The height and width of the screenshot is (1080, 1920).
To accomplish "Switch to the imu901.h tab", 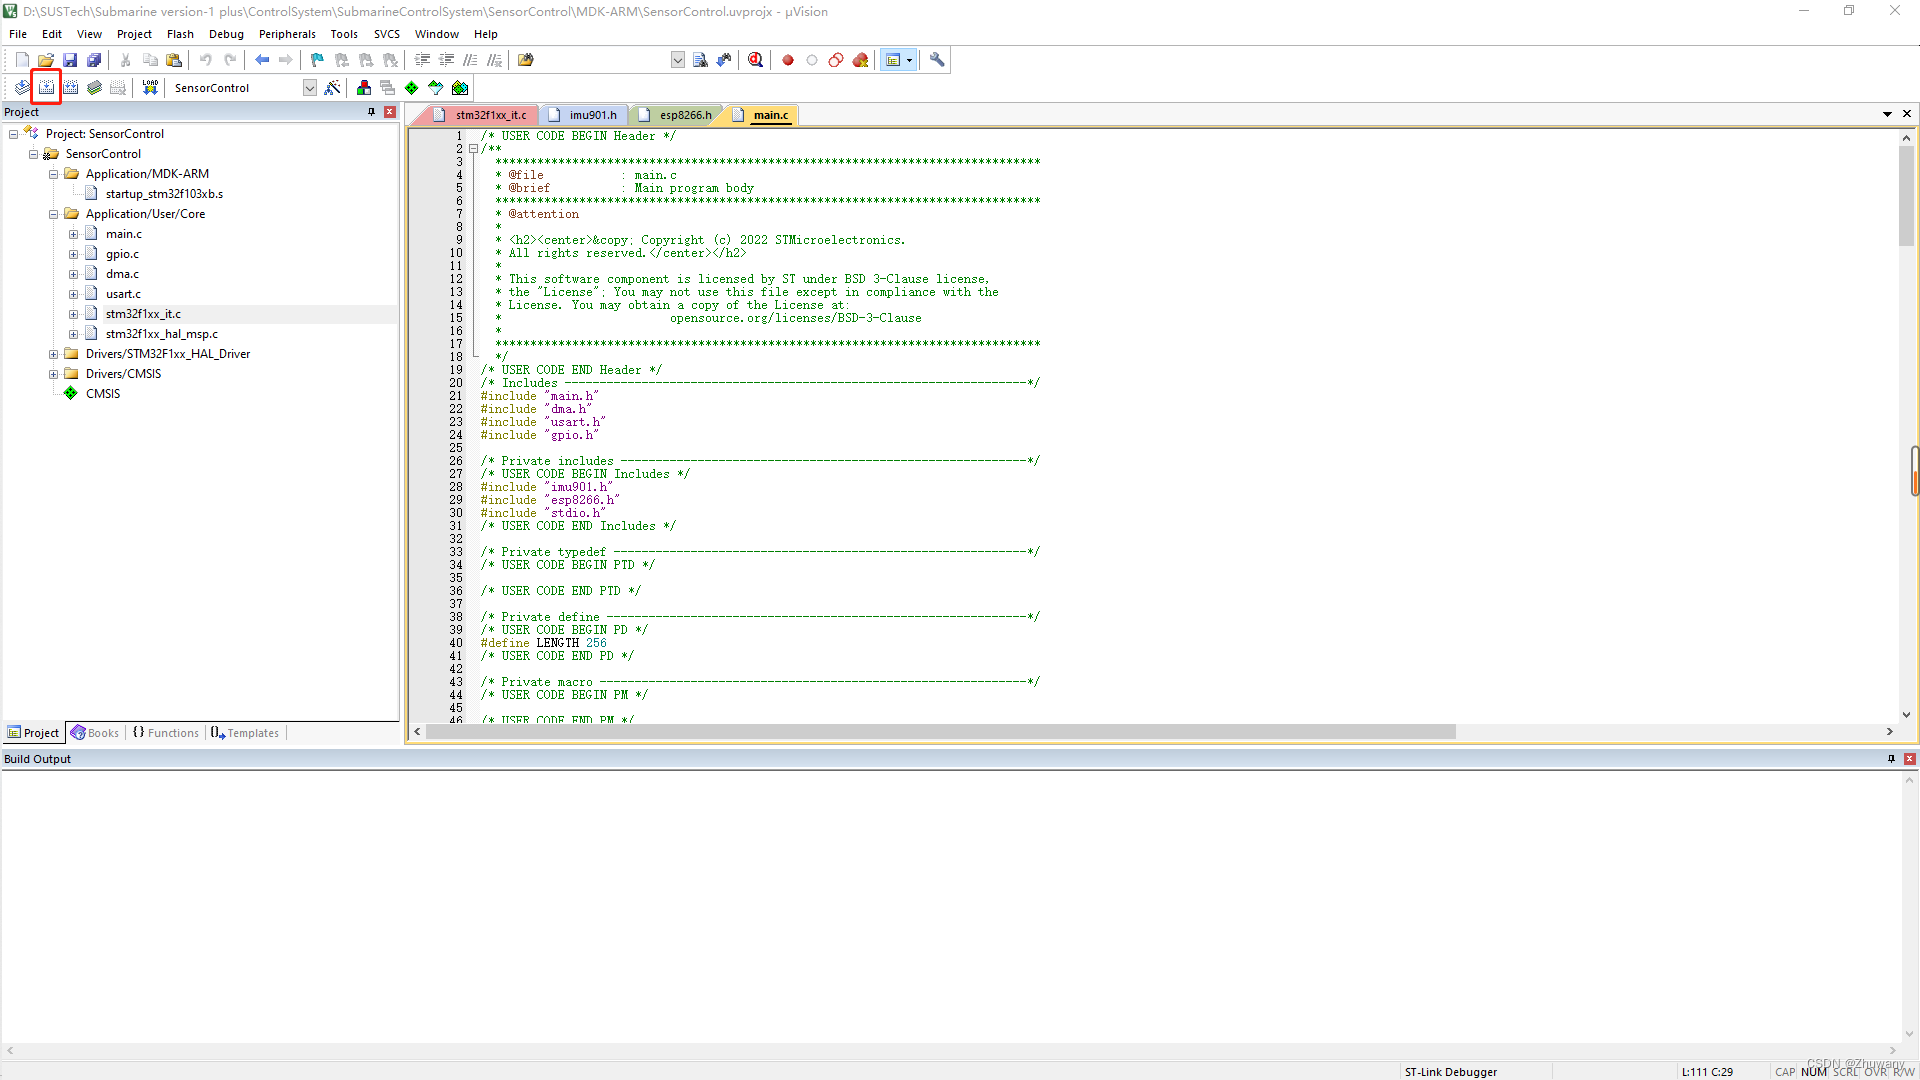I will point(592,115).
